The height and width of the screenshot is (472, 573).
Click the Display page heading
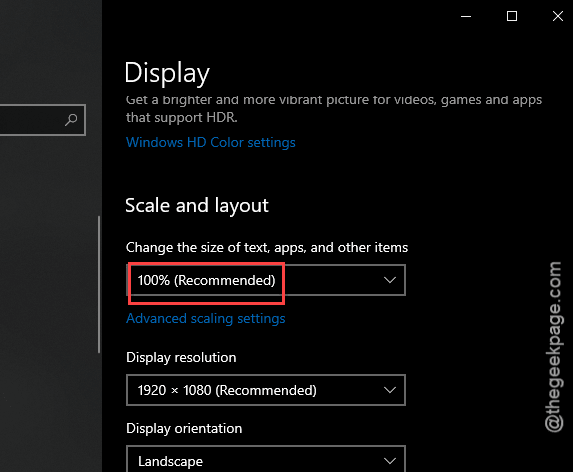[167, 73]
